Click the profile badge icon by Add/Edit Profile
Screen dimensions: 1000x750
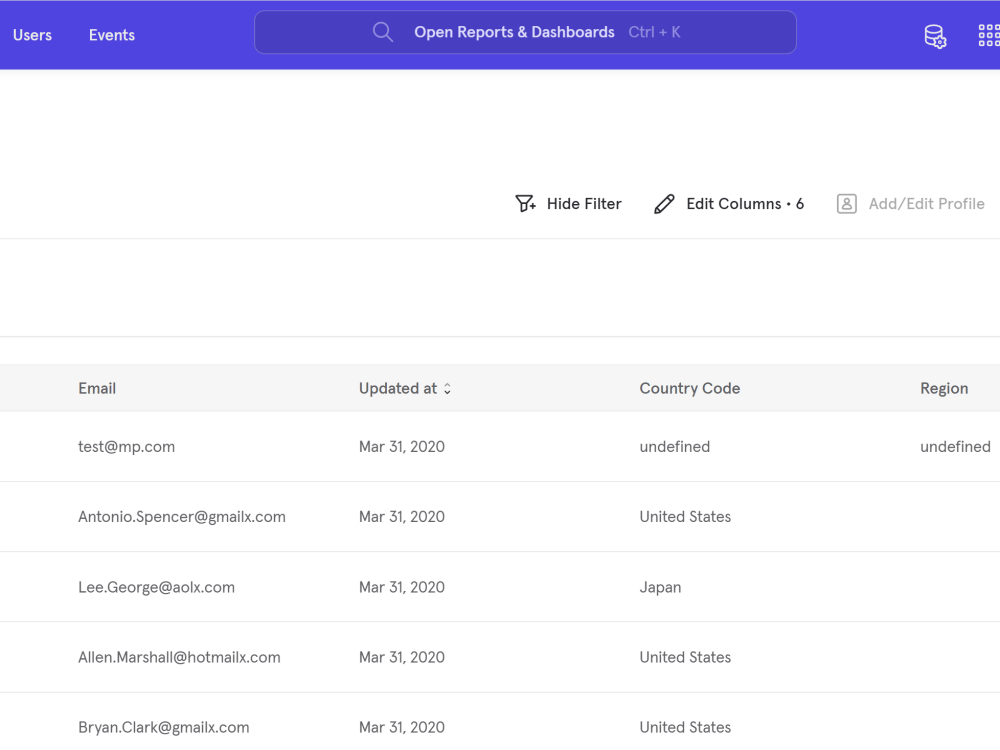pyautogui.click(x=846, y=203)
